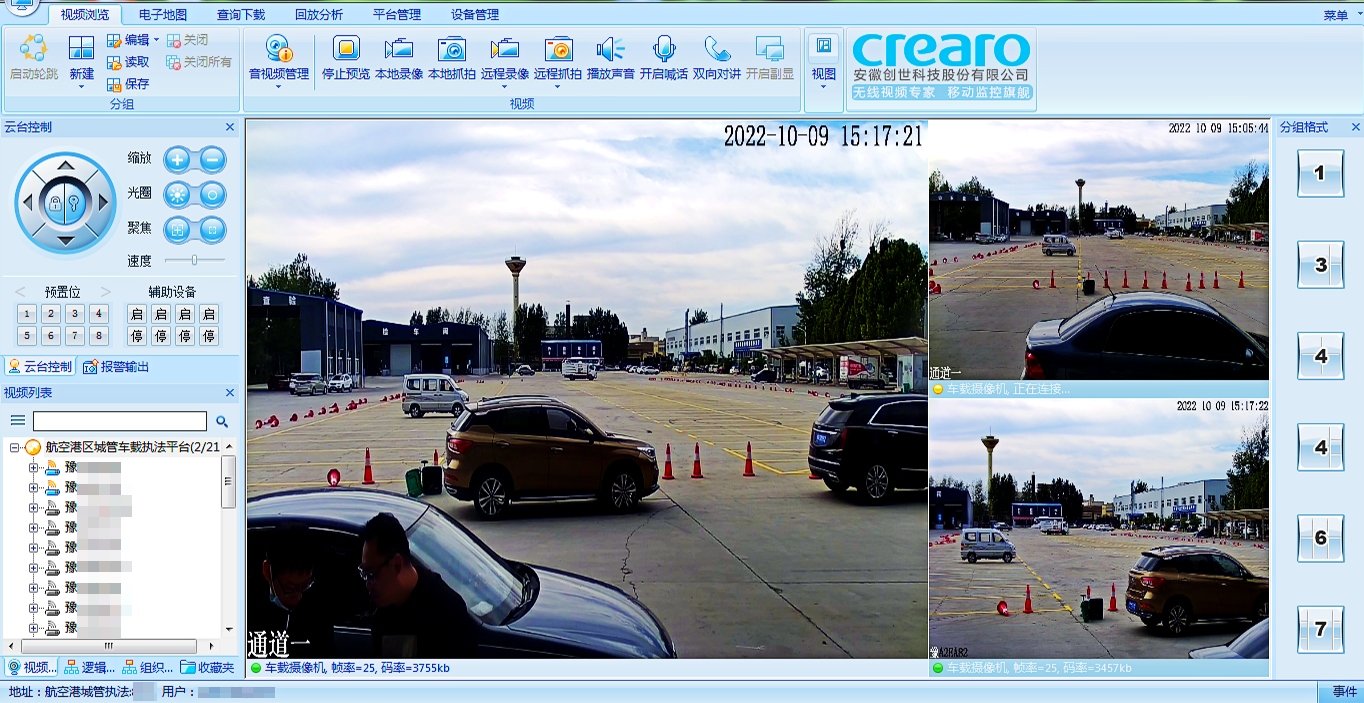Click the 本地录像 local recording icon
Screen dimensions: 1364x703
pyautogui.click(x=398, y=50)
